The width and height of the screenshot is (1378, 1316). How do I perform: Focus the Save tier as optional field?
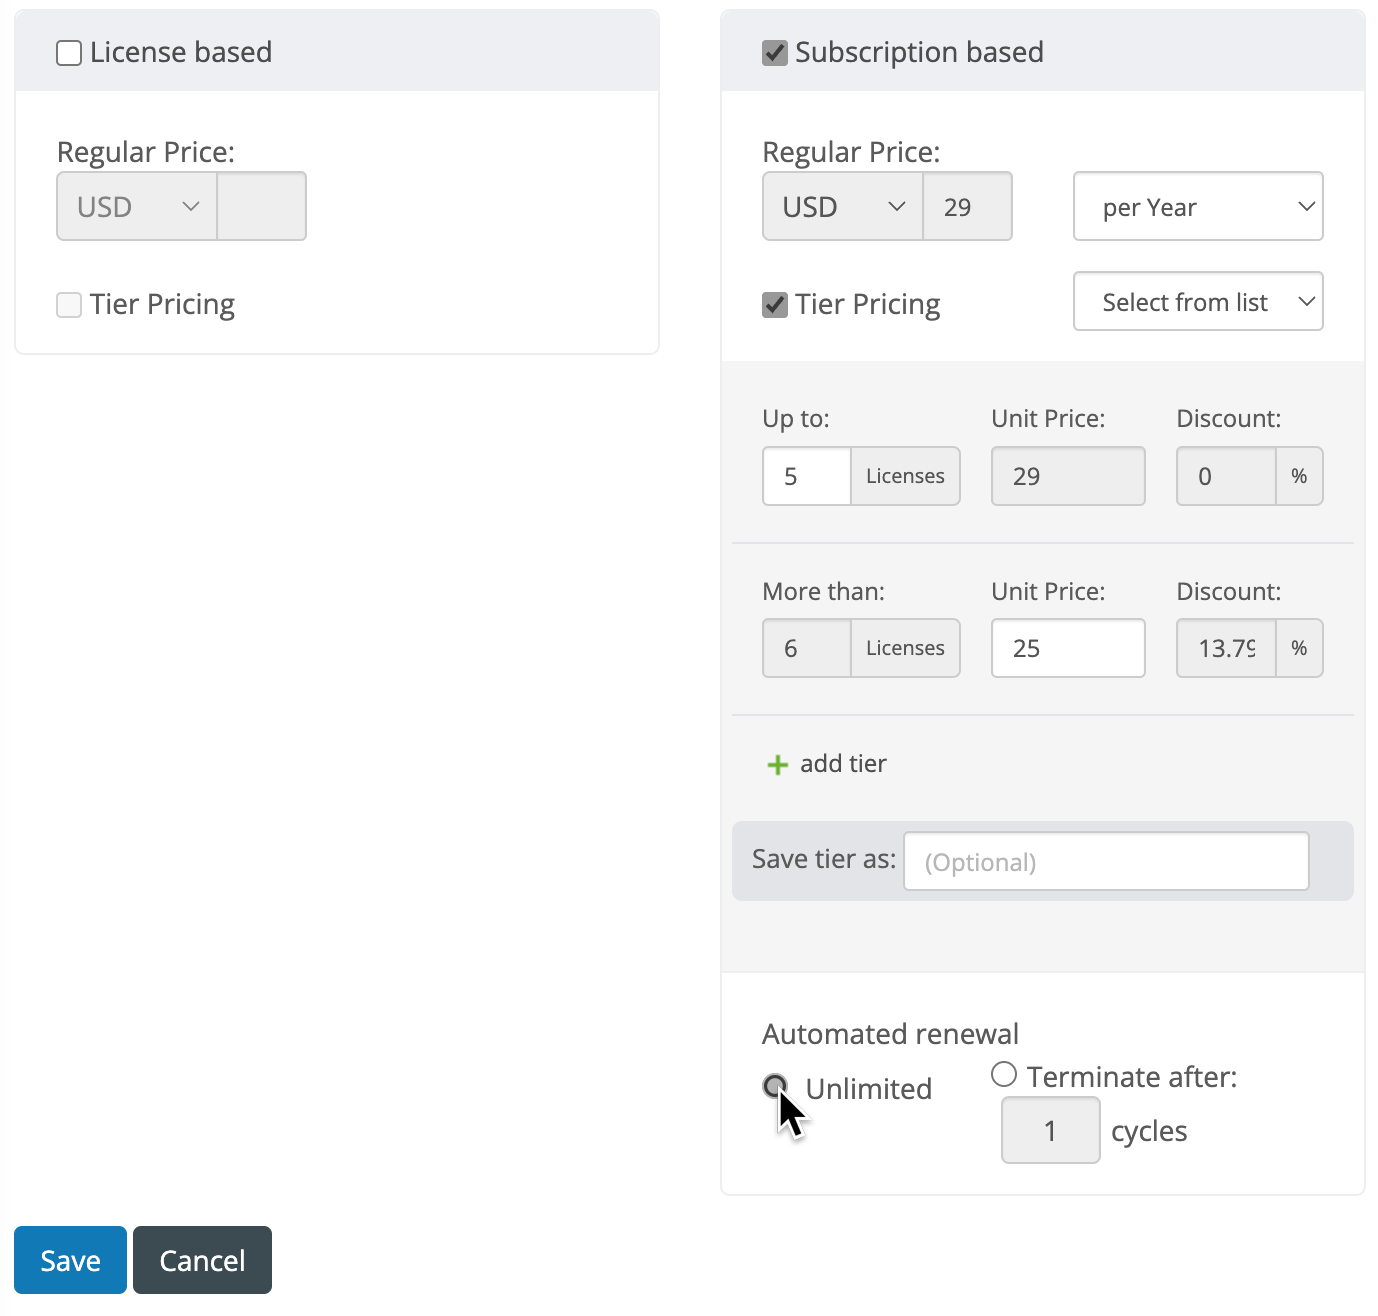click(x=1106, y=861)
